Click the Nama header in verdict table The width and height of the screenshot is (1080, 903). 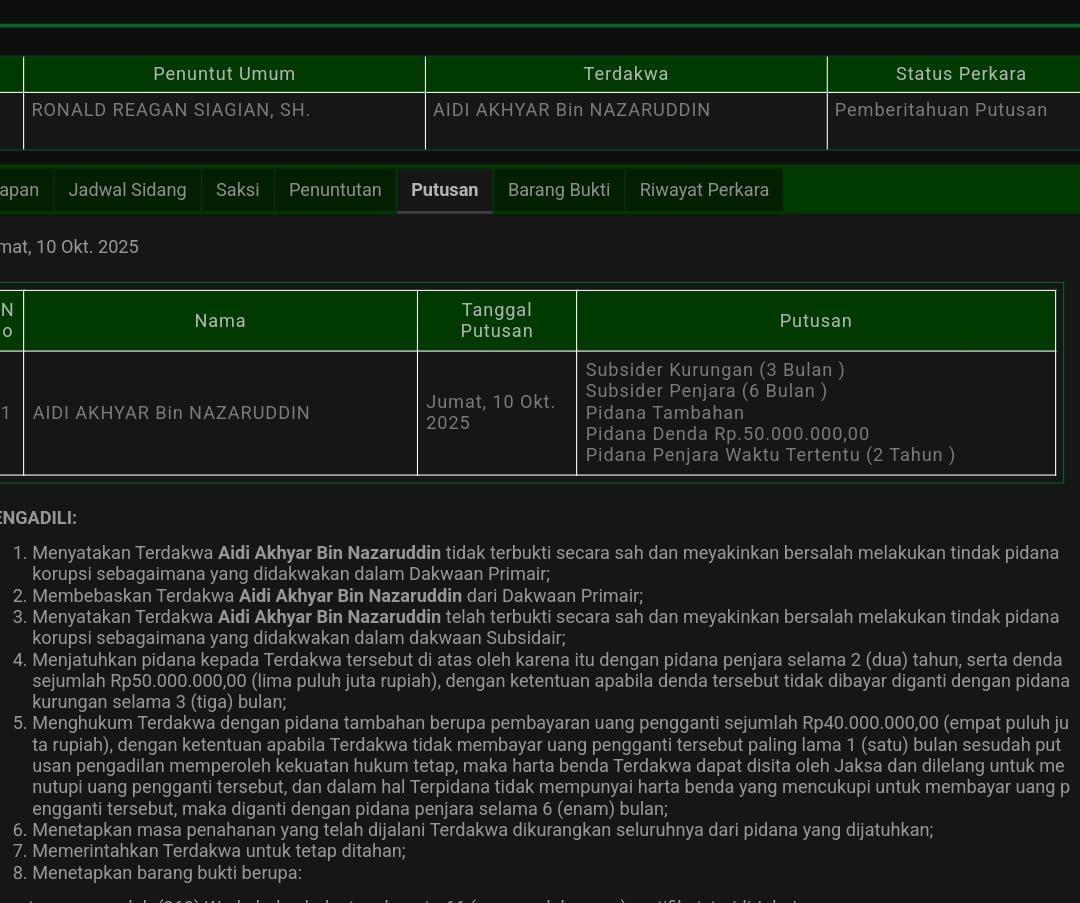pos(220,321)
